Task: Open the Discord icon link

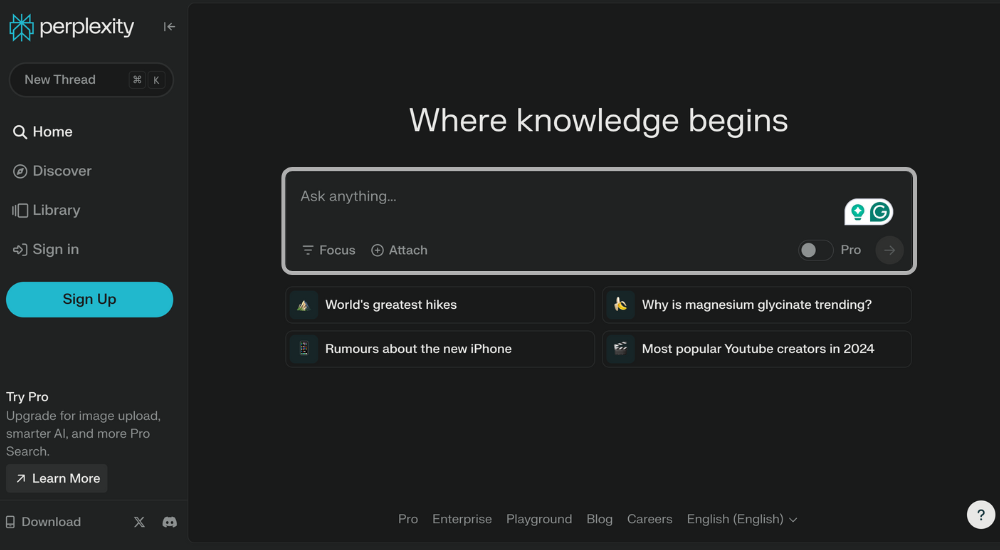Action: [x=170, y=522]
